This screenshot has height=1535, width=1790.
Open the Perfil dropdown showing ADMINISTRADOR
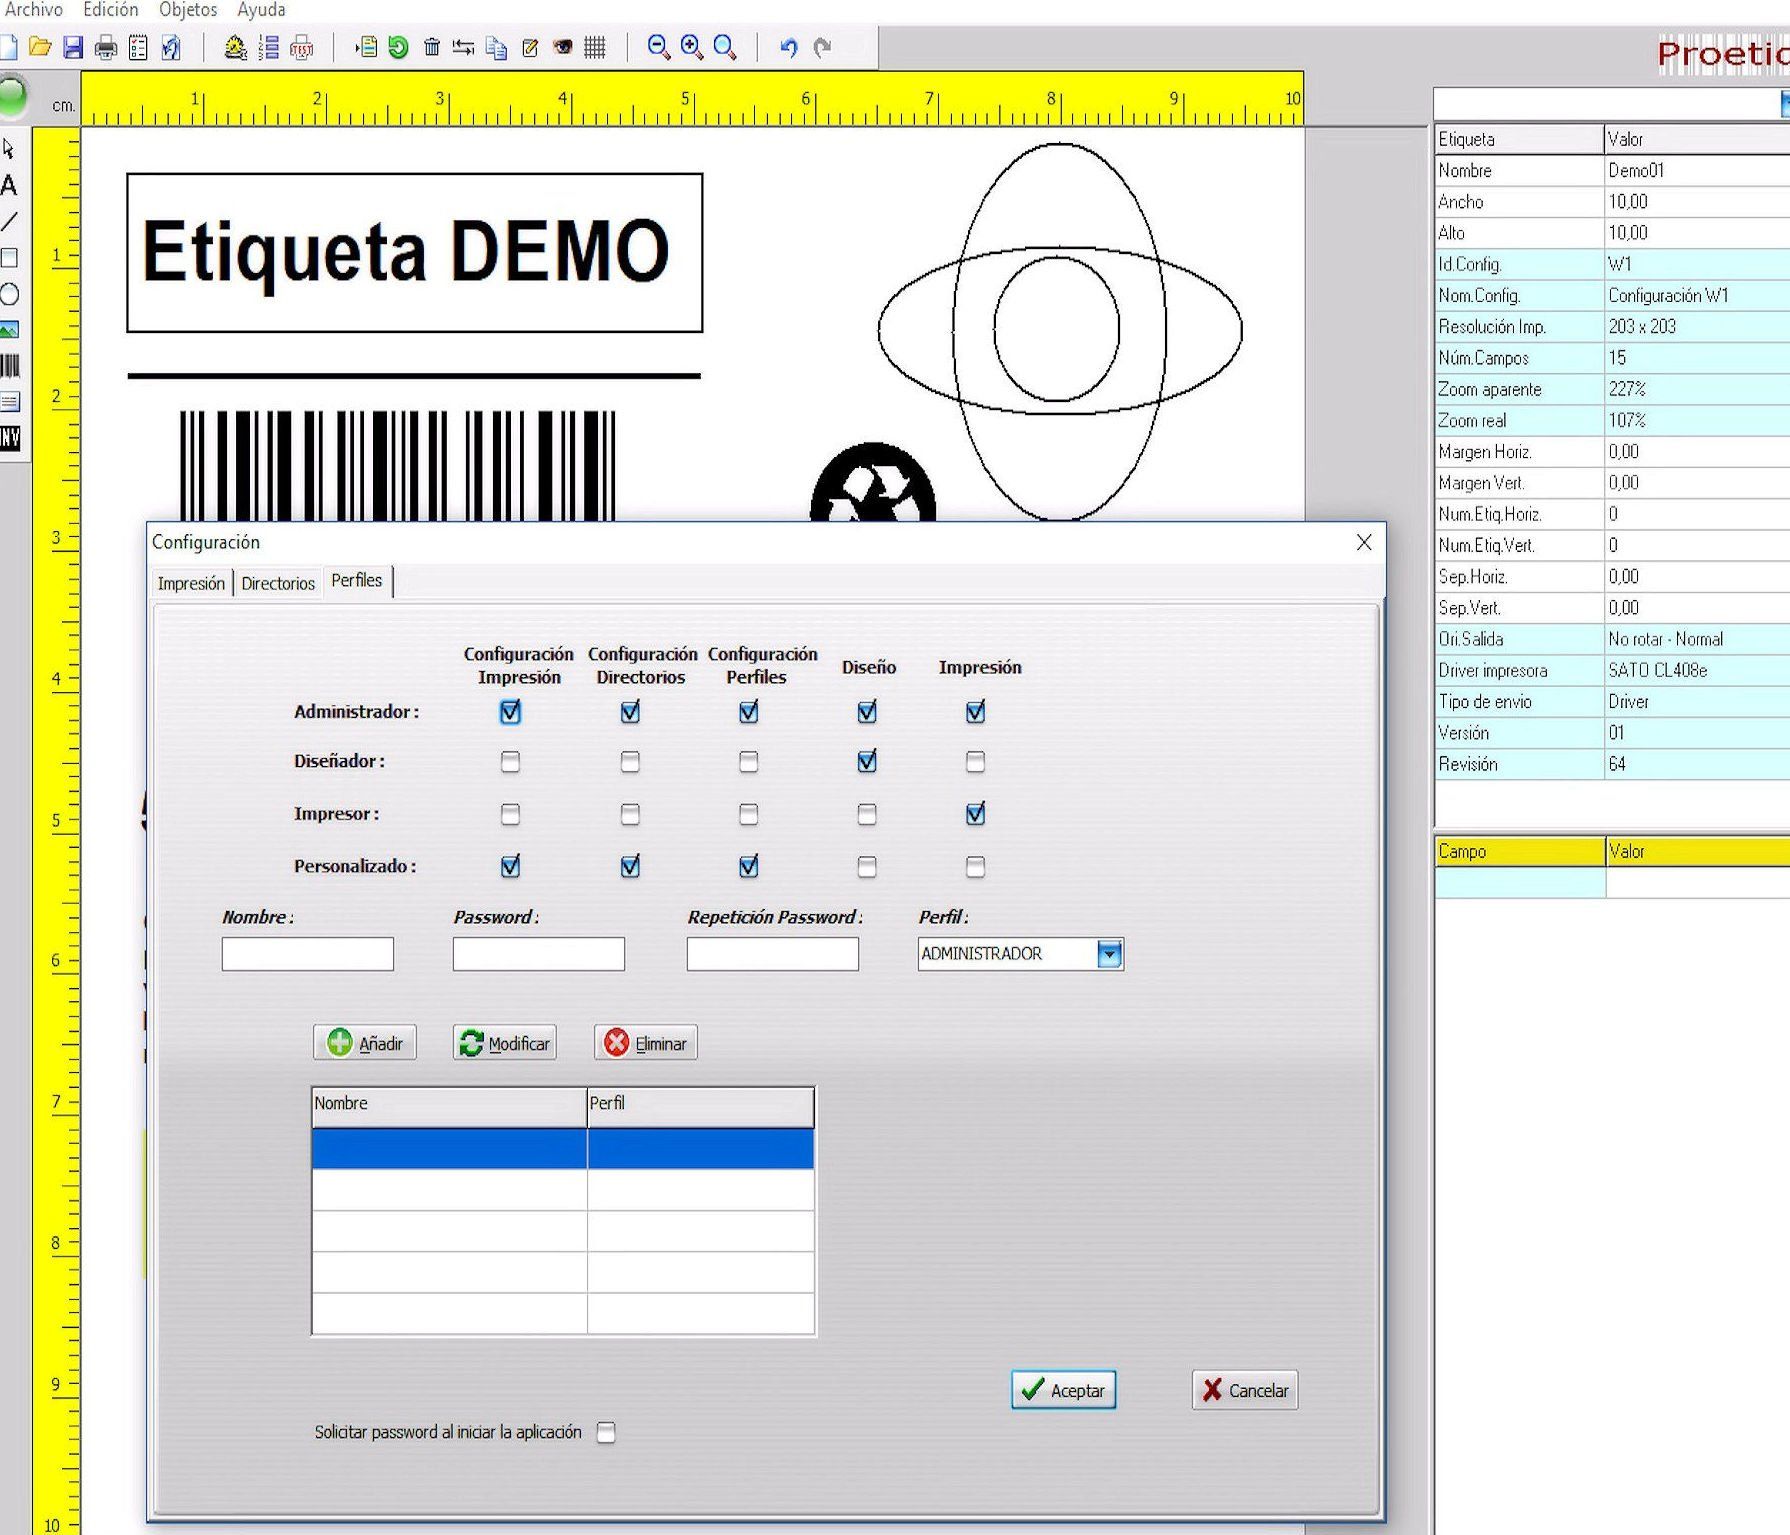[x=1109, y=954]
